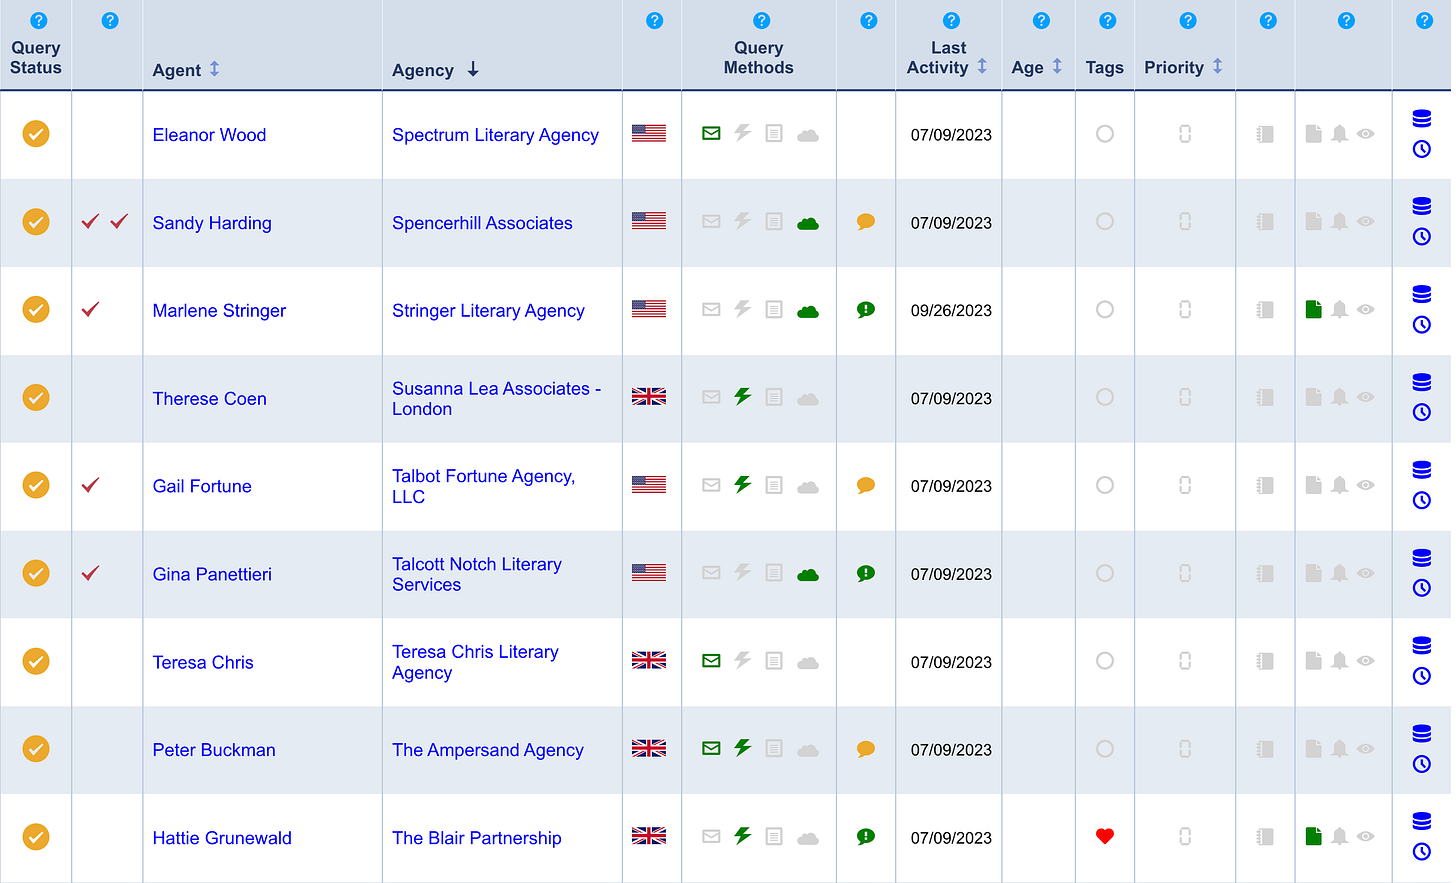Click the Tags column header
Image resolution: width=1456 pixels, height=883 pixels.
click(x=1104, y=67)
